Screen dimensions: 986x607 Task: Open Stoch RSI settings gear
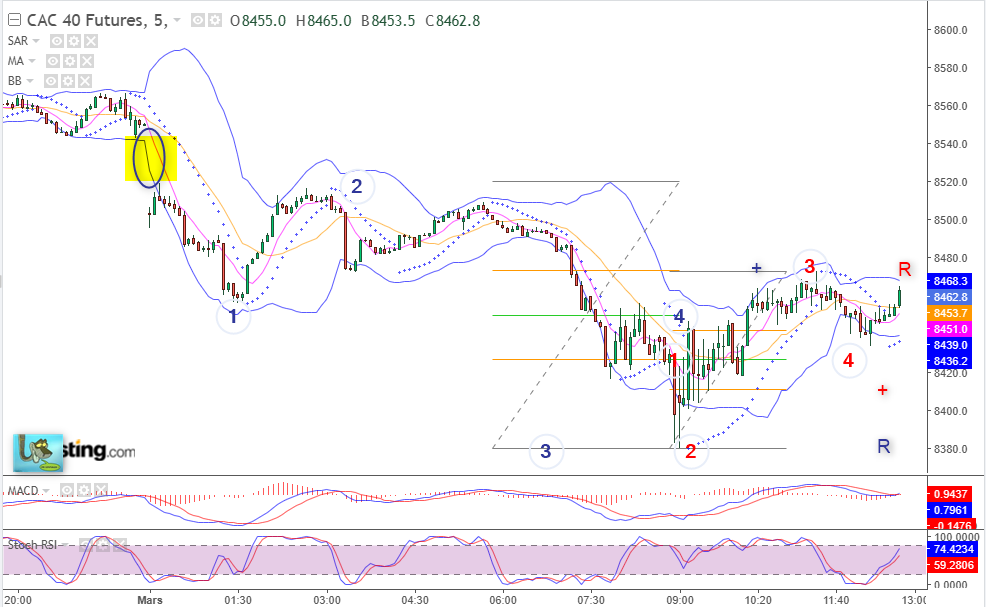pos(102,545)
